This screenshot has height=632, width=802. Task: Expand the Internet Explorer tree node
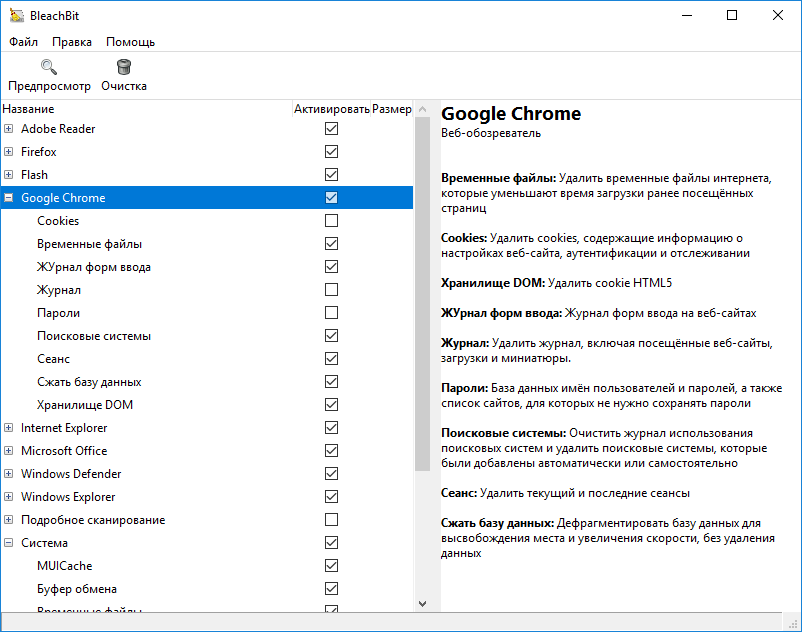9,428
